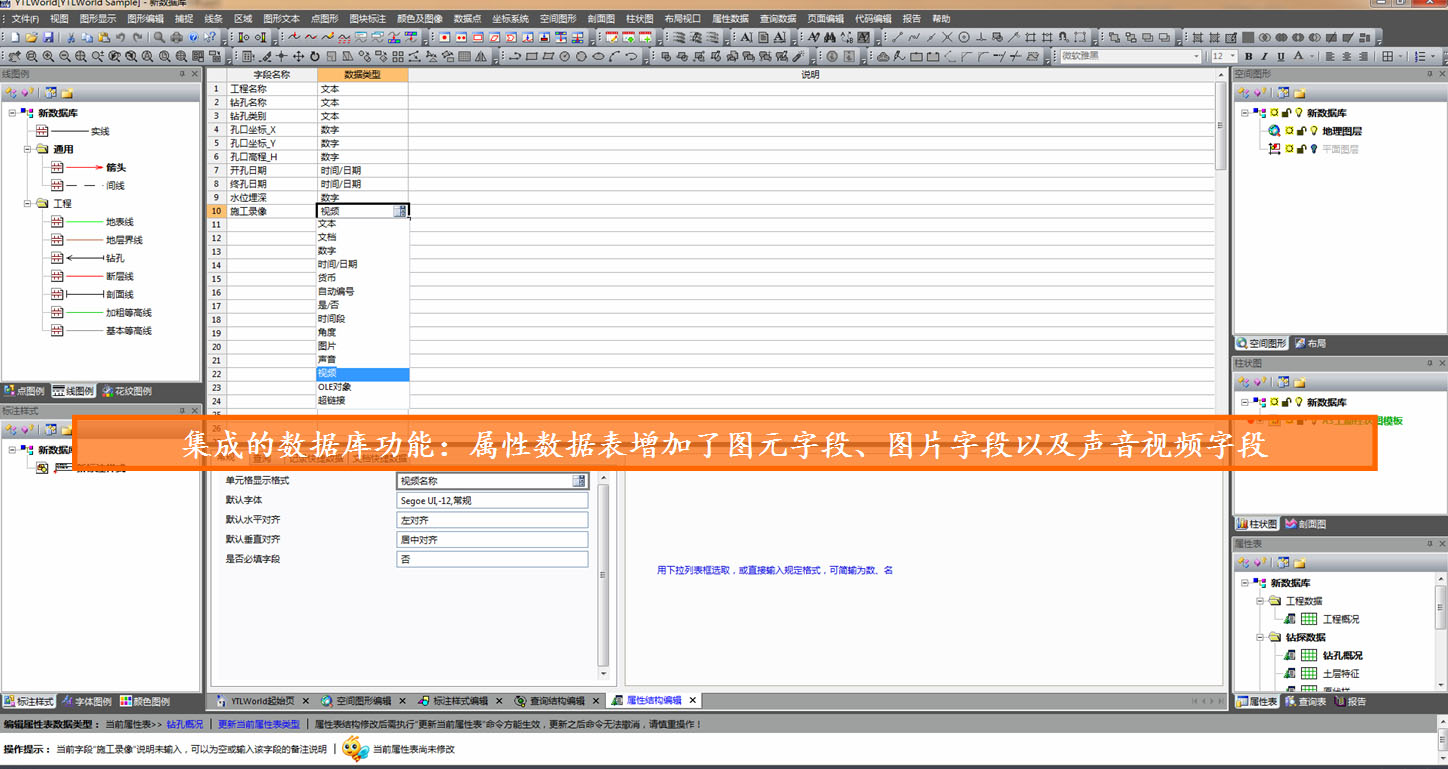Click the bee mascot icon in status bar
1448x769 pixels.
pos(355,748)
